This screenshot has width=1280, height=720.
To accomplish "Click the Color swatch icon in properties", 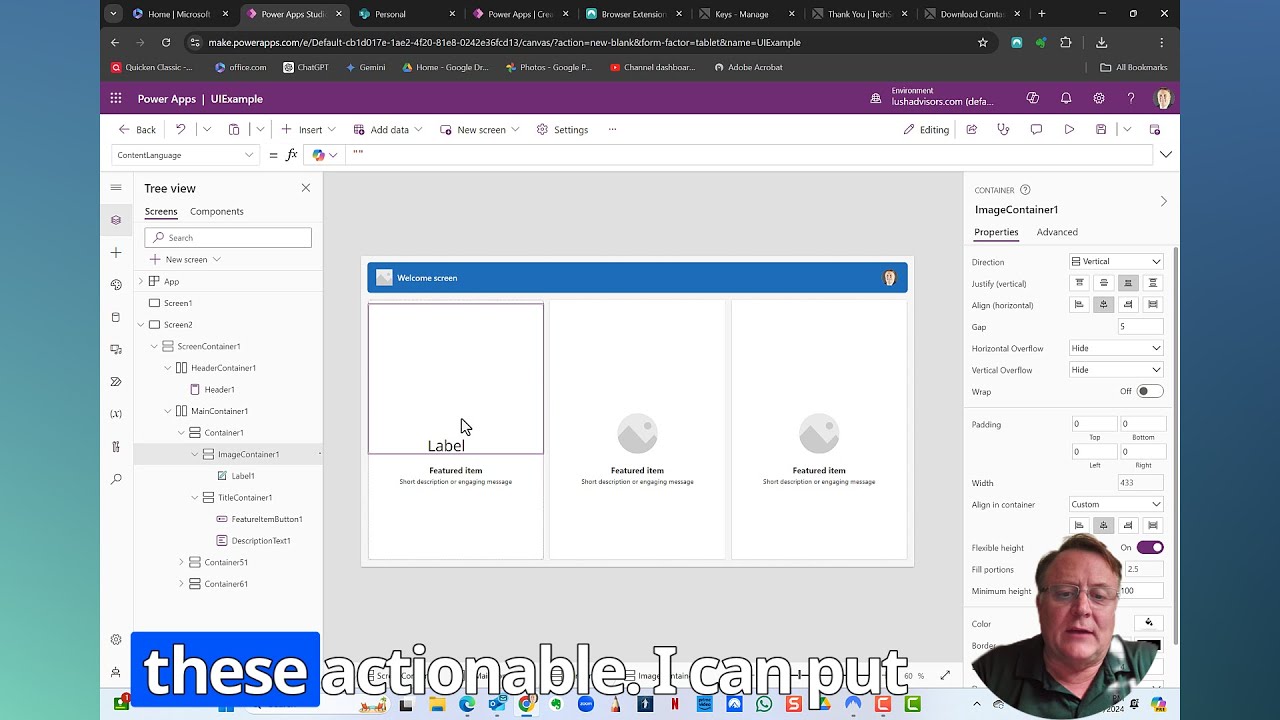I will (1149, 623).
